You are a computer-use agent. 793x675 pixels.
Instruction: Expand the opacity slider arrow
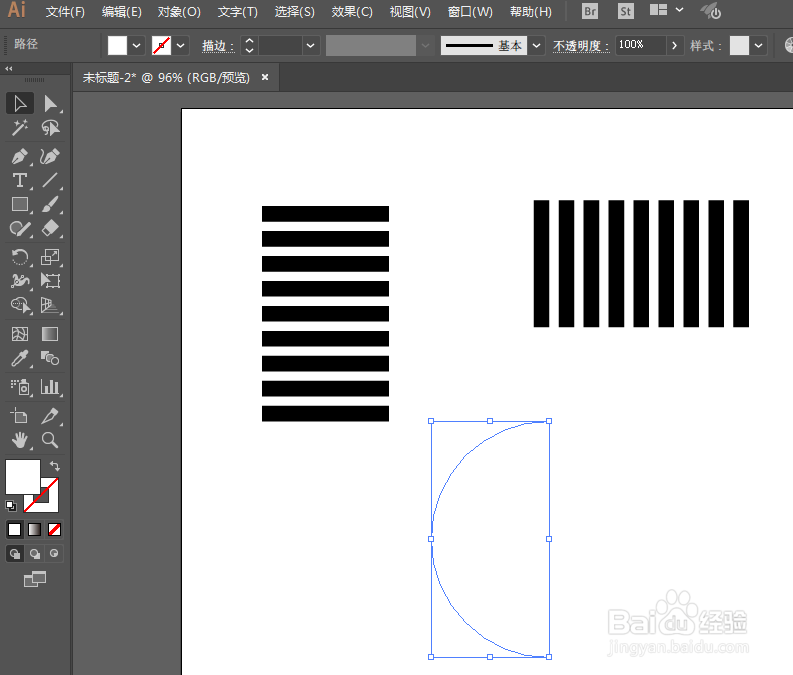[675, 46]
